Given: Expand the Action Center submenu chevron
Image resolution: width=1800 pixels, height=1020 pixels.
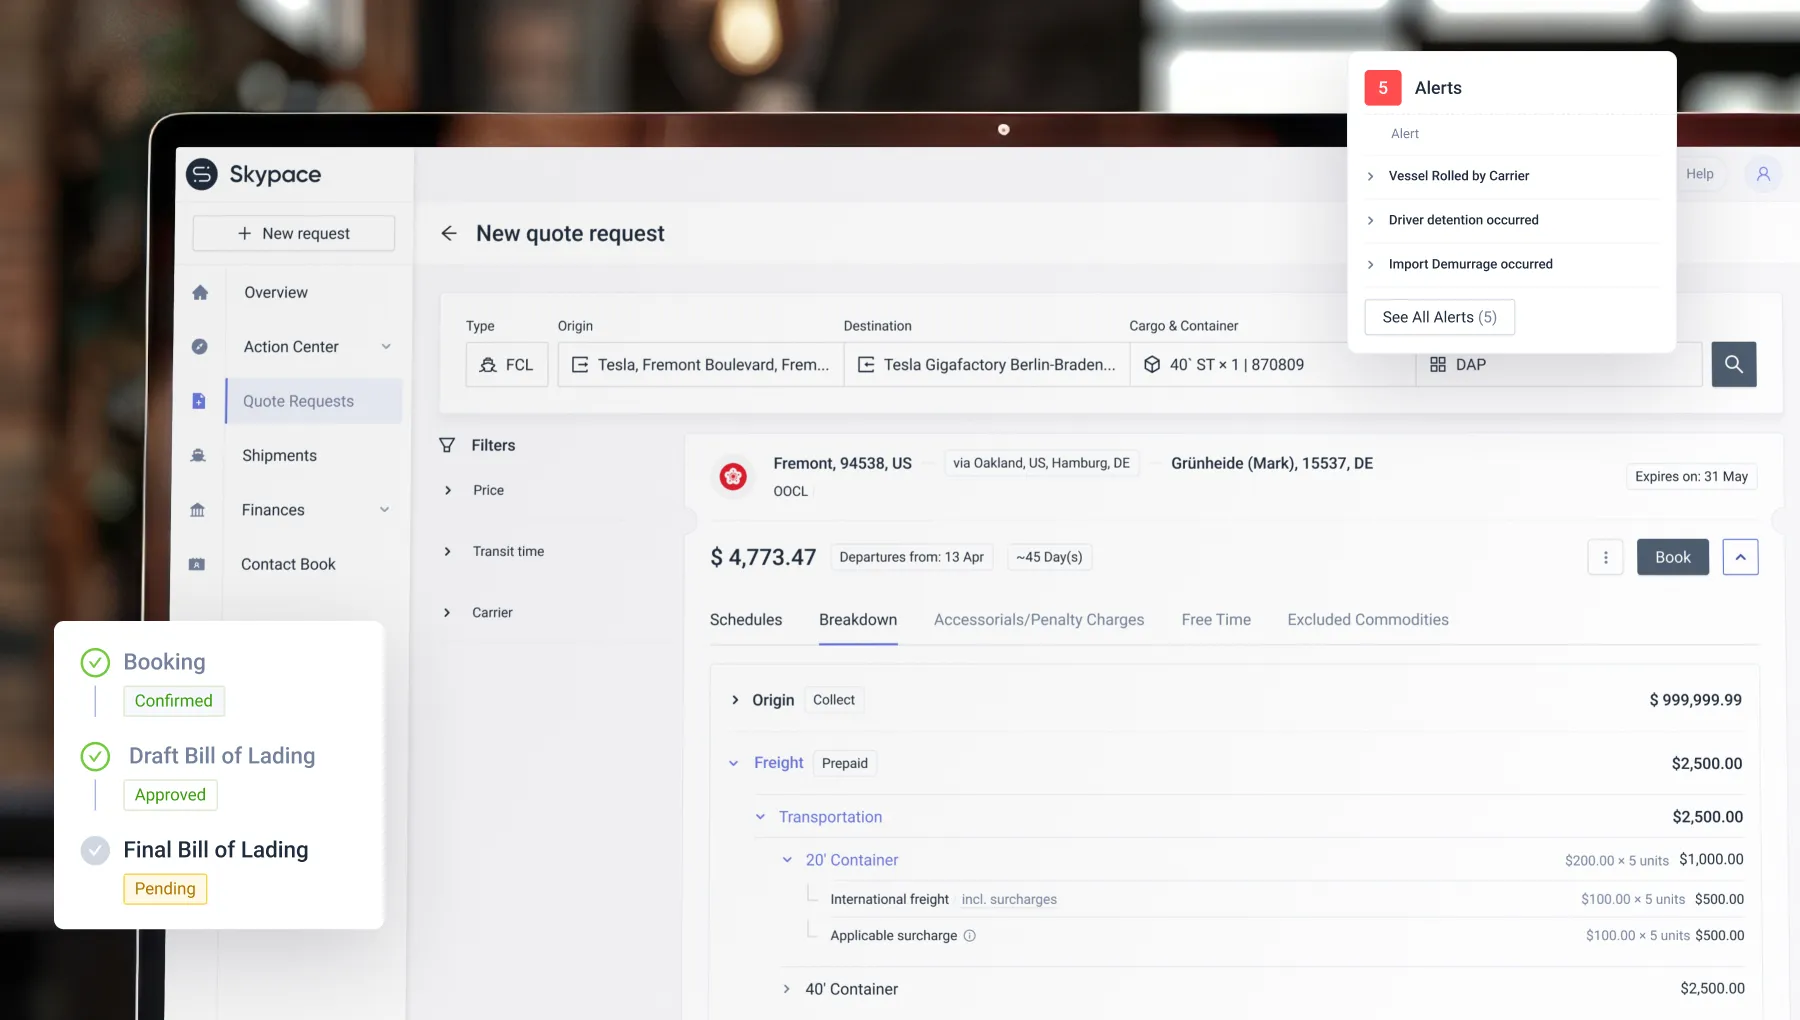Looking at the screenshot, I should click(x=386, y=347).
